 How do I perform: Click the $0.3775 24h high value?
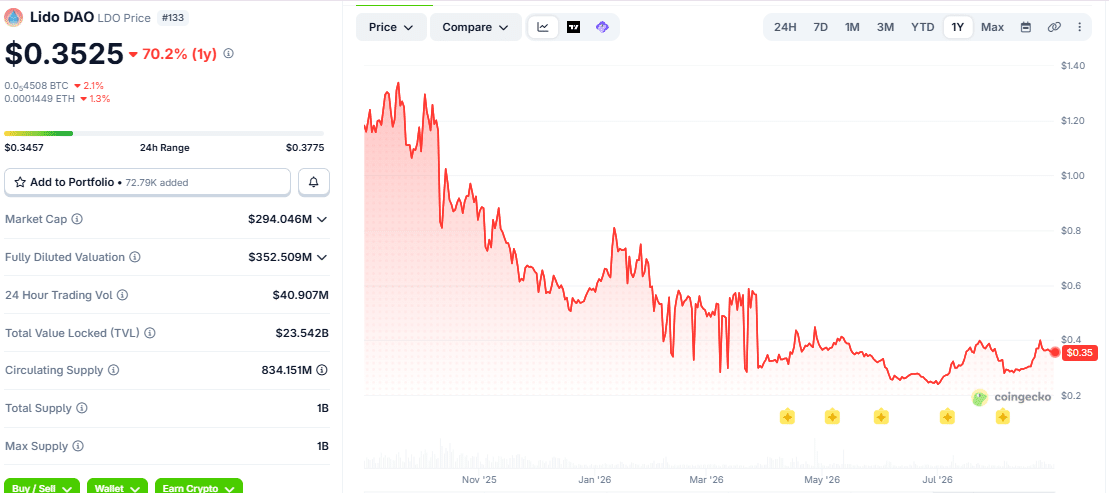(305, 148)
